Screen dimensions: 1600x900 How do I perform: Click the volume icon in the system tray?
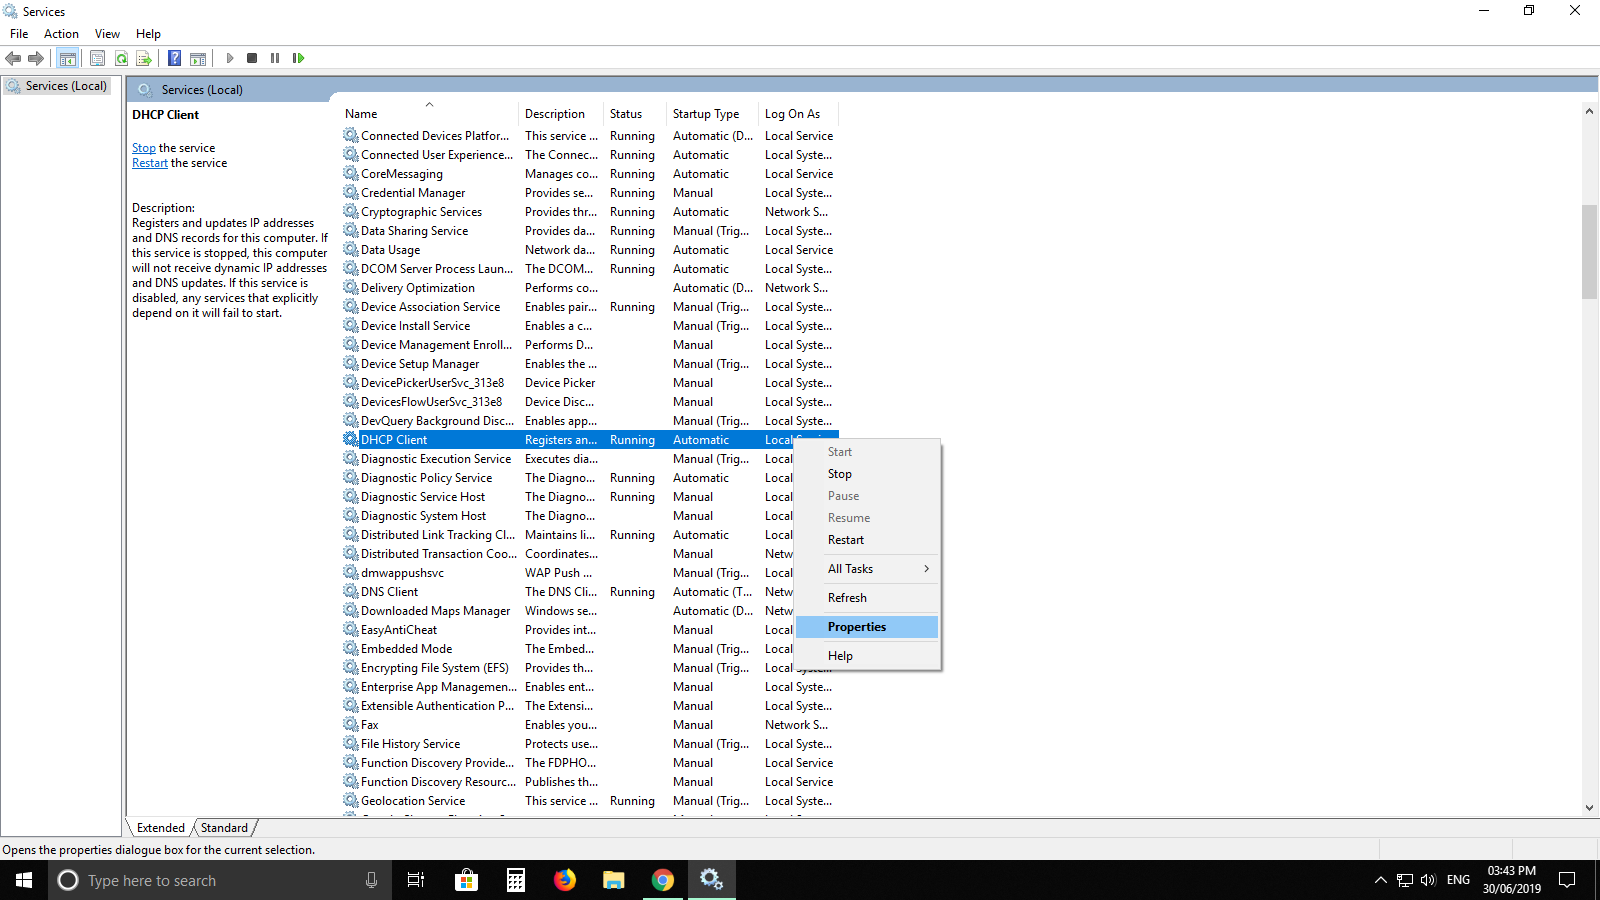1427,881
